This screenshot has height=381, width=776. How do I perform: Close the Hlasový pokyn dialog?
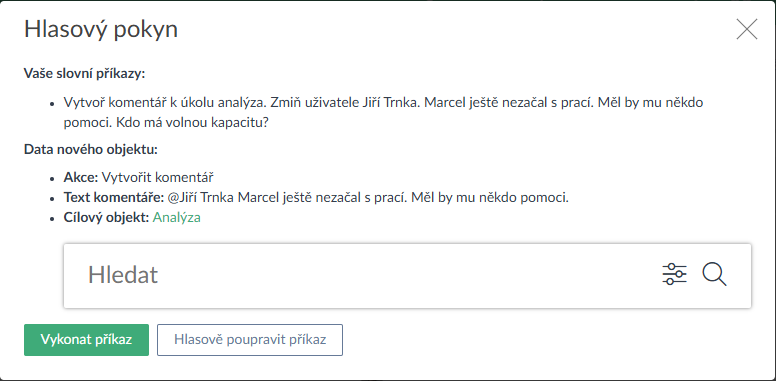click(x=747, y=29)
